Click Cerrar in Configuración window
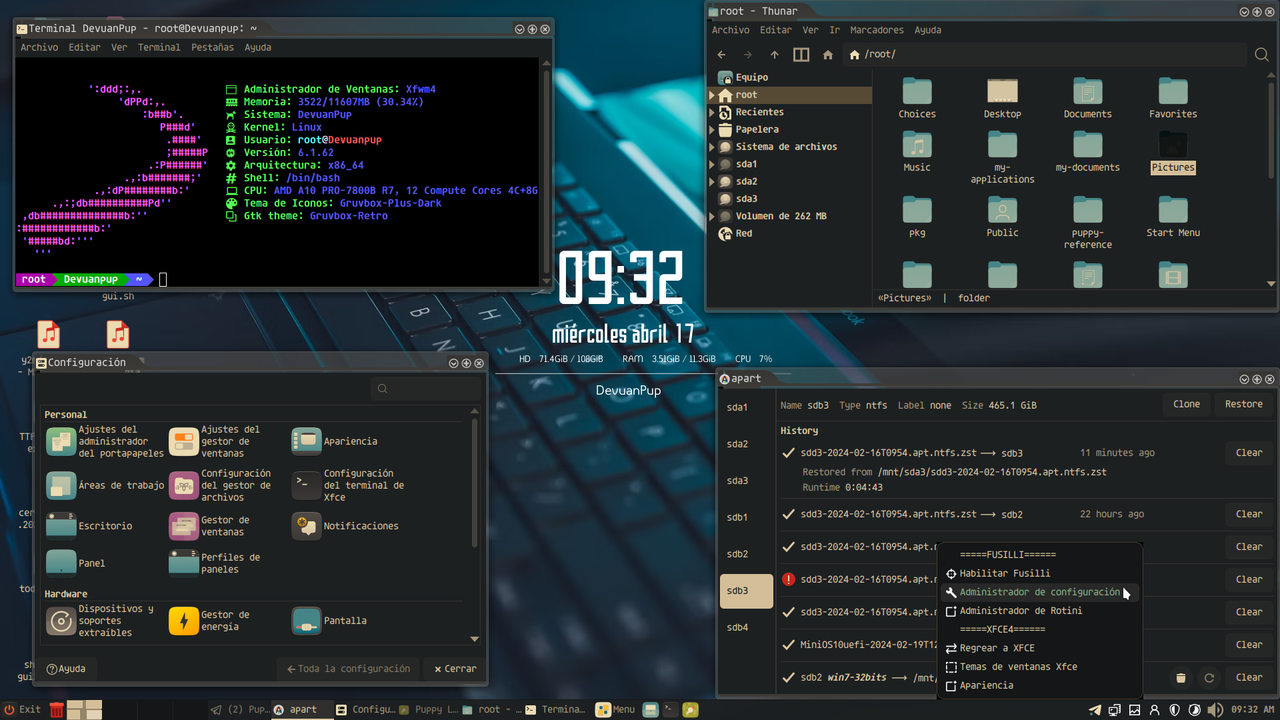Image resolution: width=1280 pixels, height=720 pixels. (455, 669)
